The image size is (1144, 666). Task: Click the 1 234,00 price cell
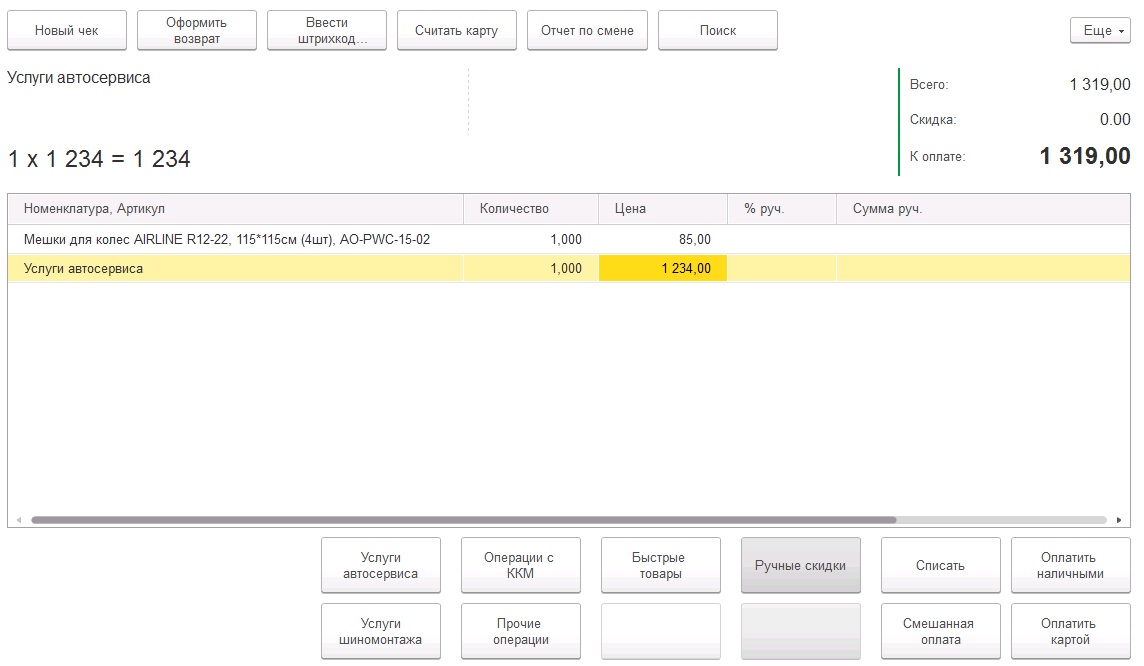point(663,269)
